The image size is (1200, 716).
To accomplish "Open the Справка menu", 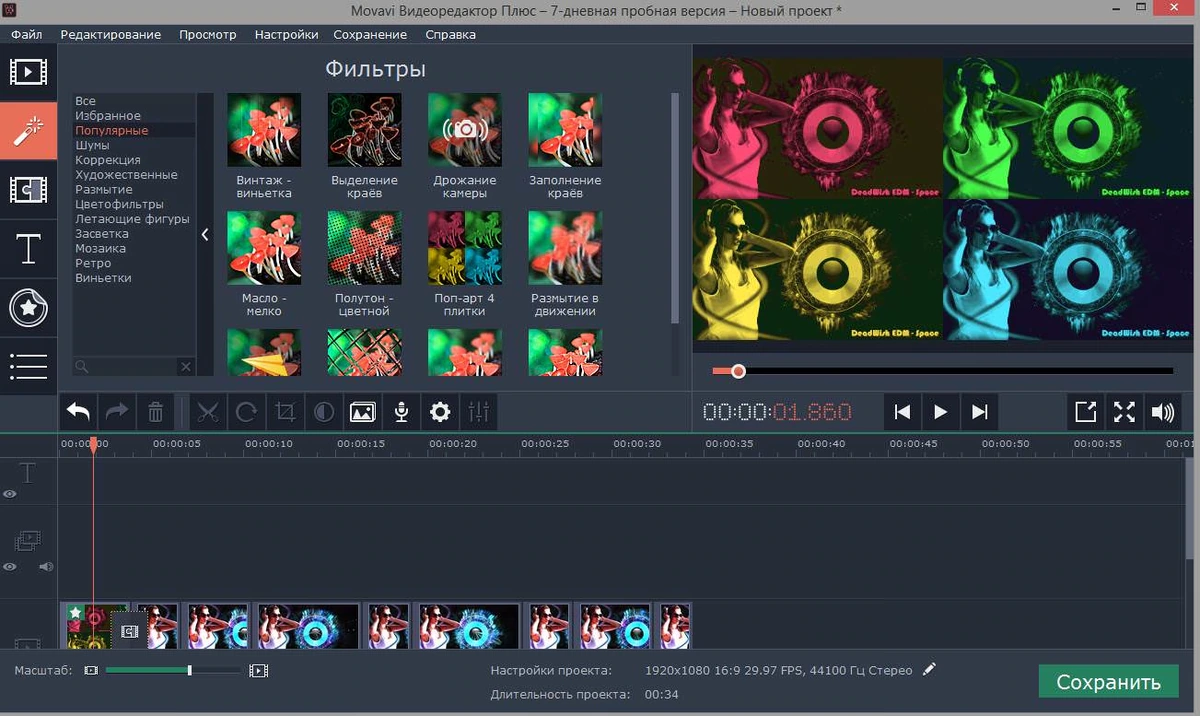I will click(450, 34).
